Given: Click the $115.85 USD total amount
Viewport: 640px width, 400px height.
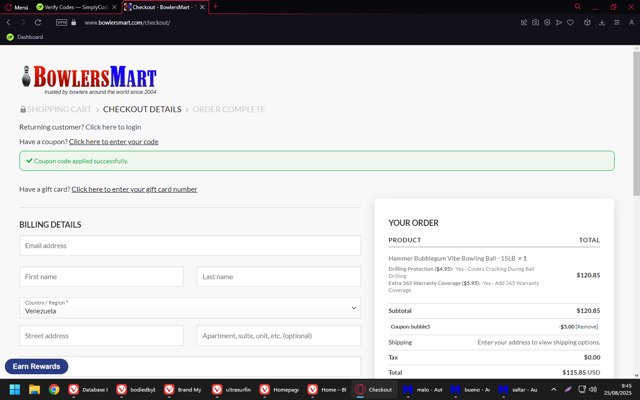Looking at the screenshot, I should click(581, 372).
